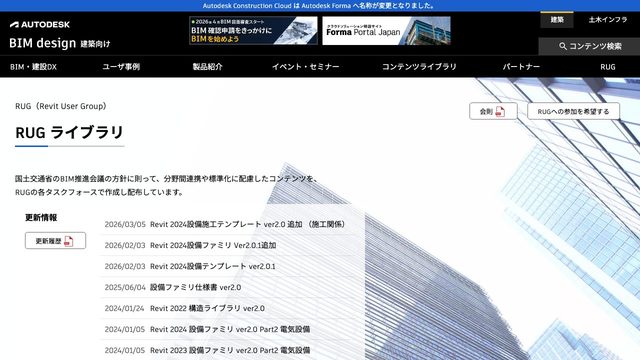
Task: Switch to the 建築 tab
Action: 557,20
